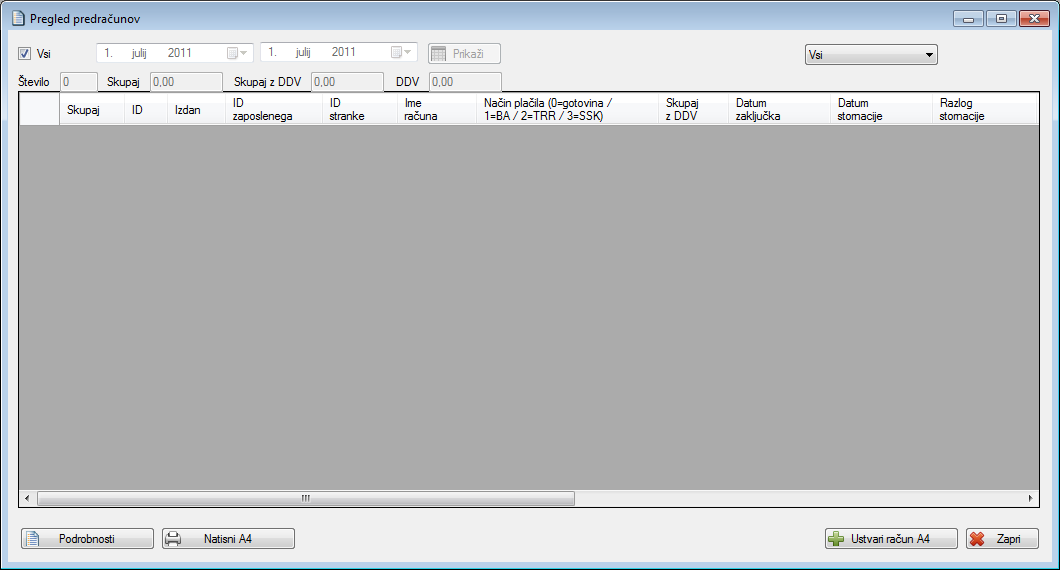Sort by the Ime računa column header
1060x570 pixels.
(437, 110)
